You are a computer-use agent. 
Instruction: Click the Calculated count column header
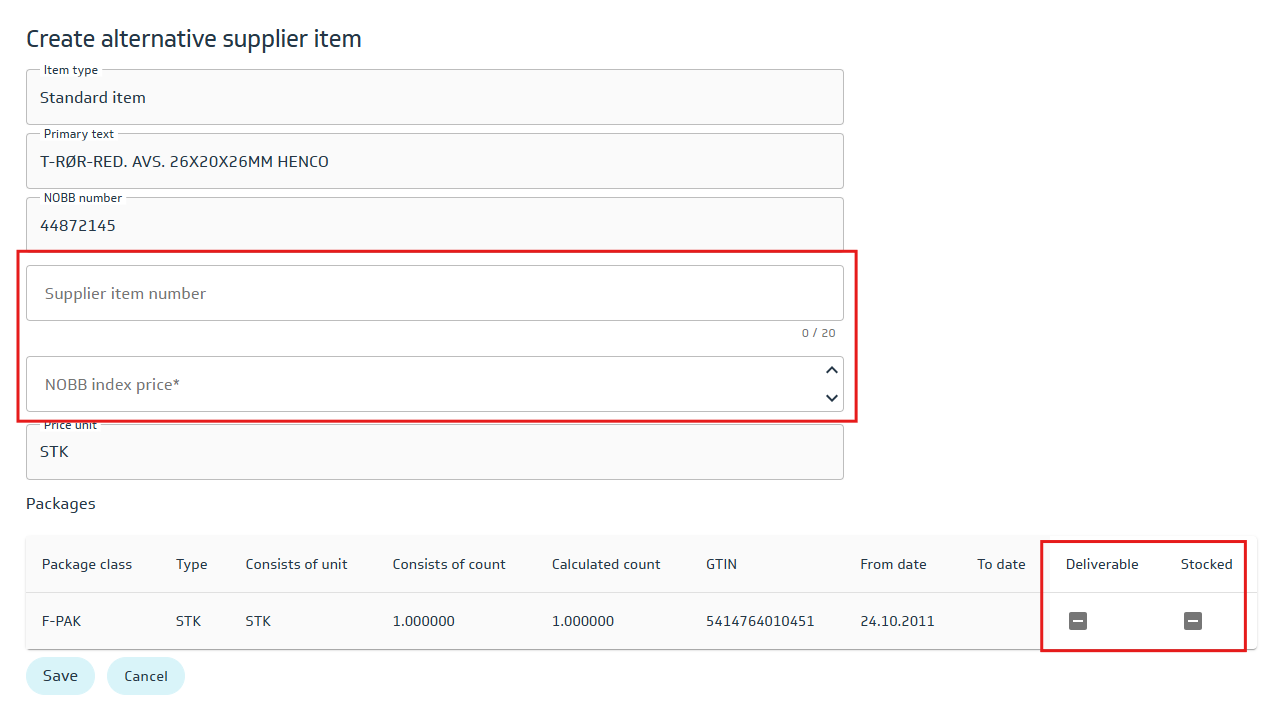pyautogui.click(x=606, y=564)
